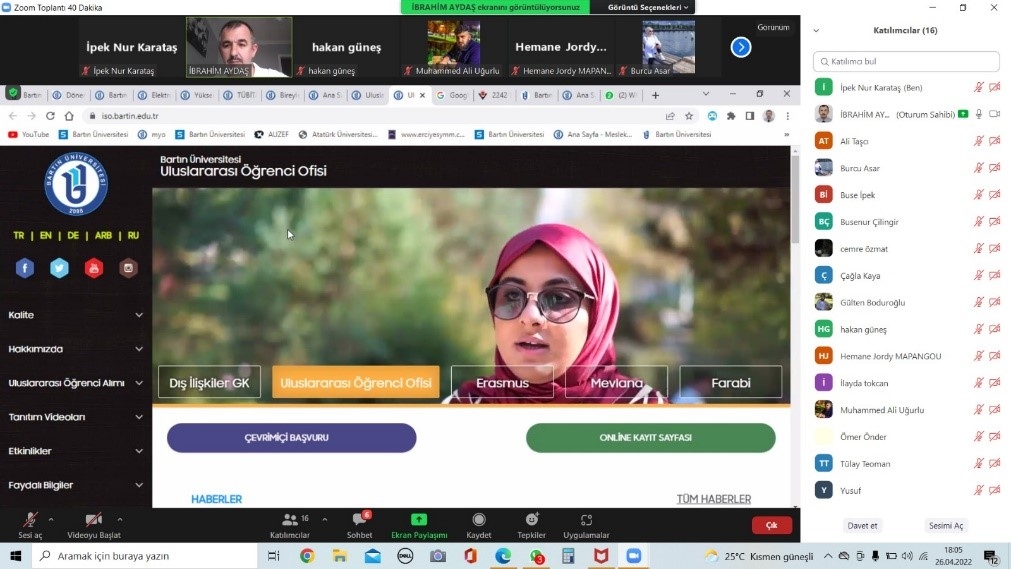
Task: Open Sohbet chat in Zoom toolbar
Action: click(x=359, y=525)
